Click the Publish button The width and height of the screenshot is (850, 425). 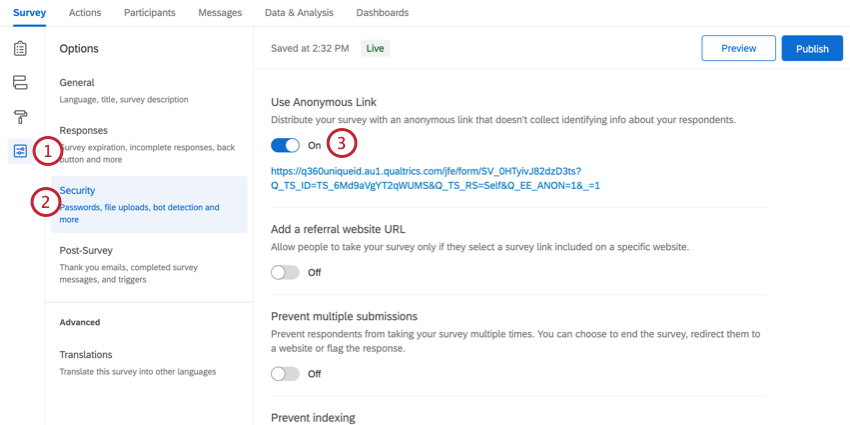coord(812,48)
